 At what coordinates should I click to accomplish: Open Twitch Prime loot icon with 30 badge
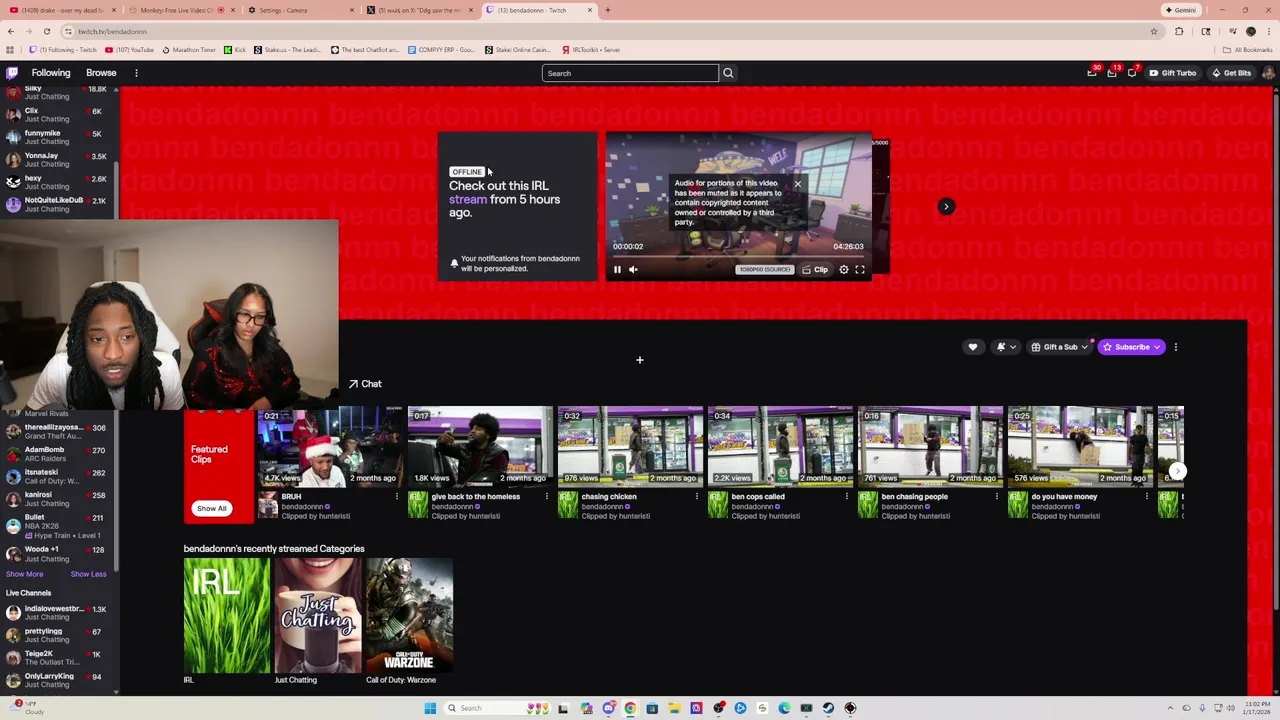tap(1092, 73)
